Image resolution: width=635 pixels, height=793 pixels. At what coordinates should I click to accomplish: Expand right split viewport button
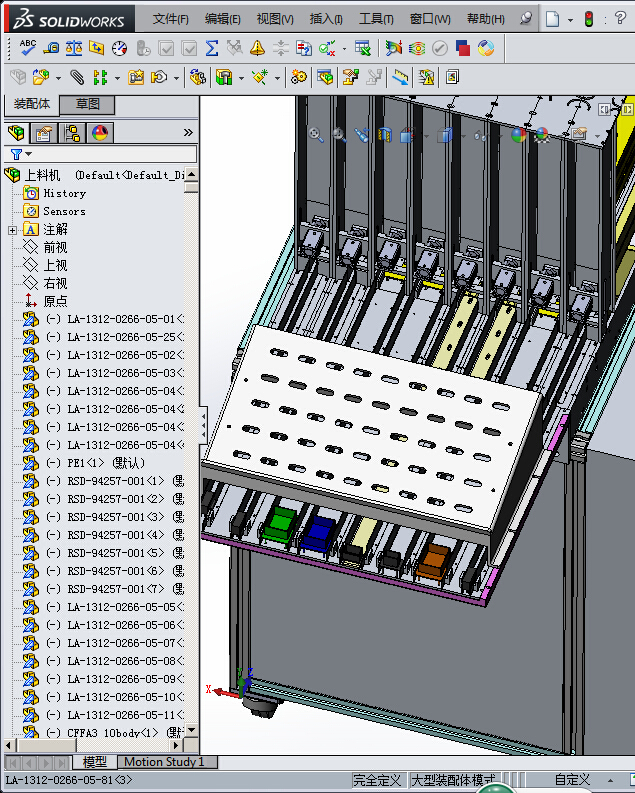627,110
